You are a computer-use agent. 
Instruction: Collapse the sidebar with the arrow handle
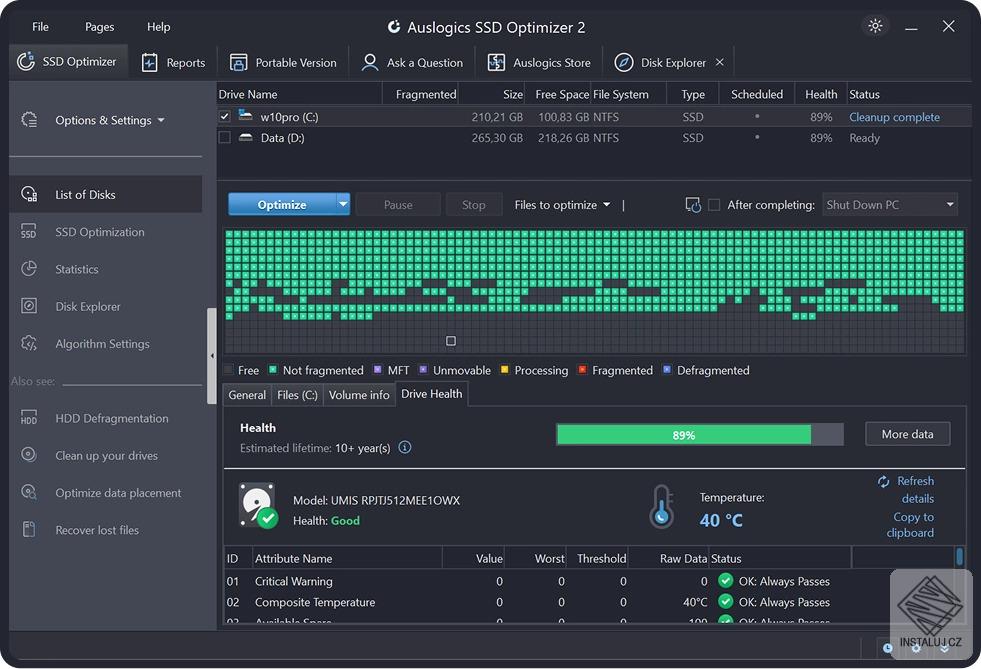tap(211, 356)
